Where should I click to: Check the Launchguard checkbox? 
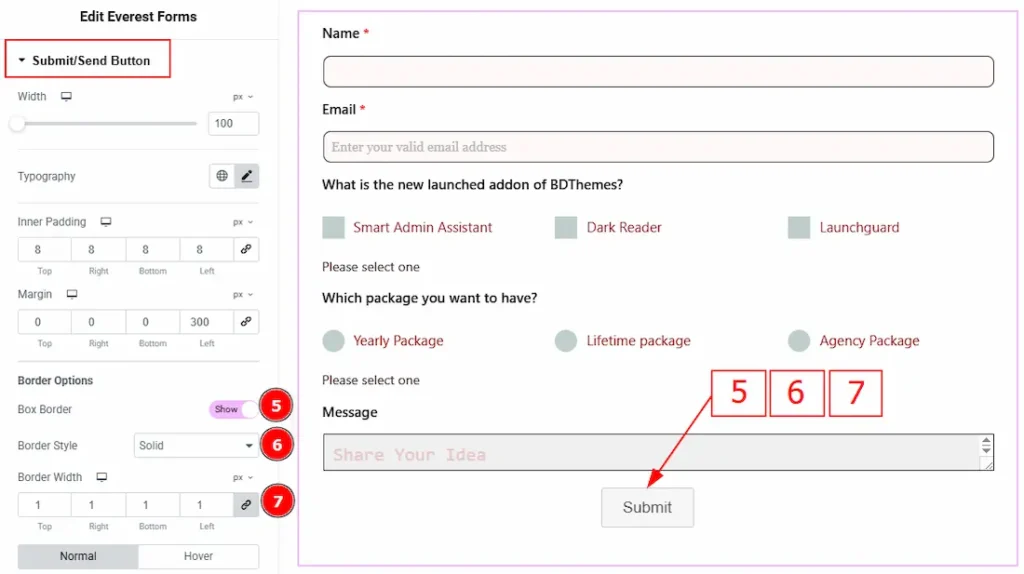[799, 227]
